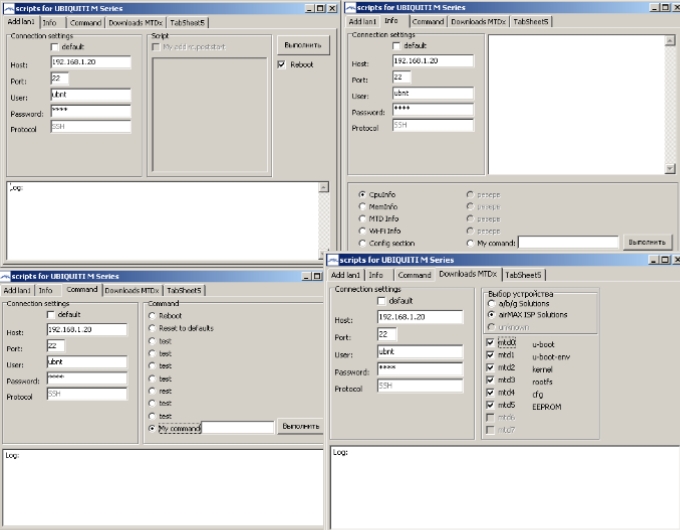Uncheck the mtd1 u-boot-env checkbox
The height and width of the screenshot is (530, 680).
pyautogui.click(x=490, y=355)
